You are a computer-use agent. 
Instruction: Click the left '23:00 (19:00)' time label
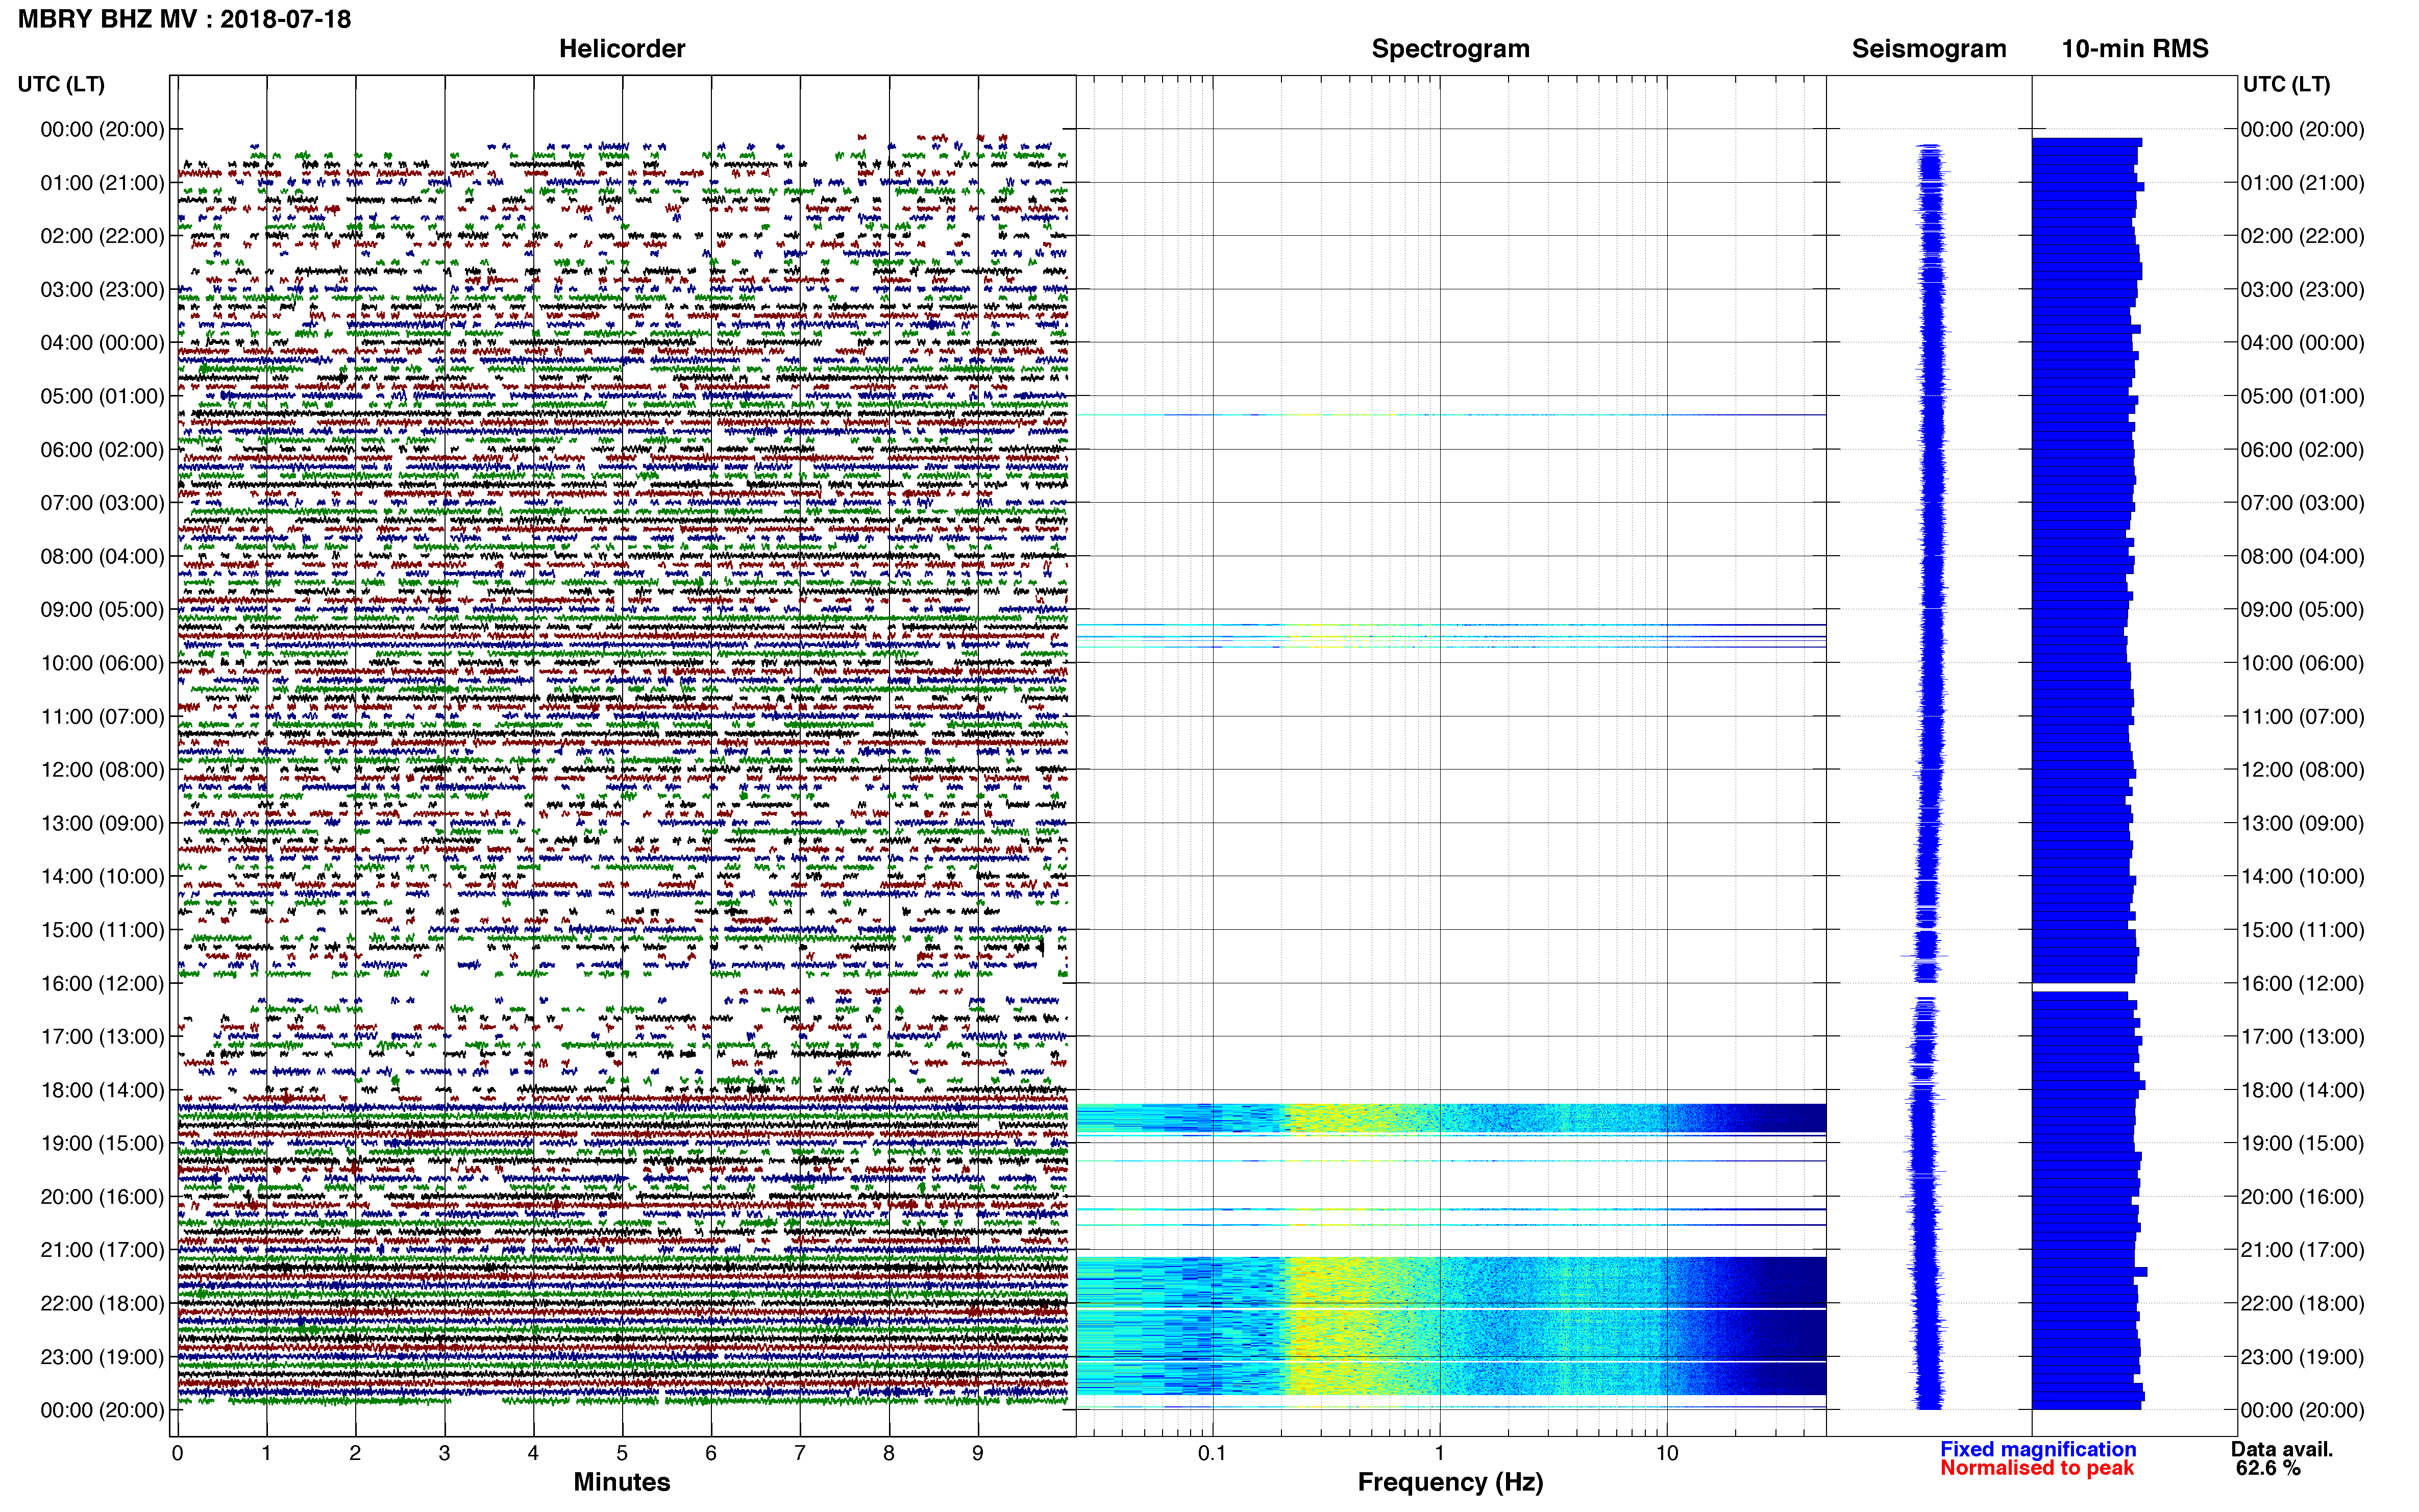pos(102,1357)
